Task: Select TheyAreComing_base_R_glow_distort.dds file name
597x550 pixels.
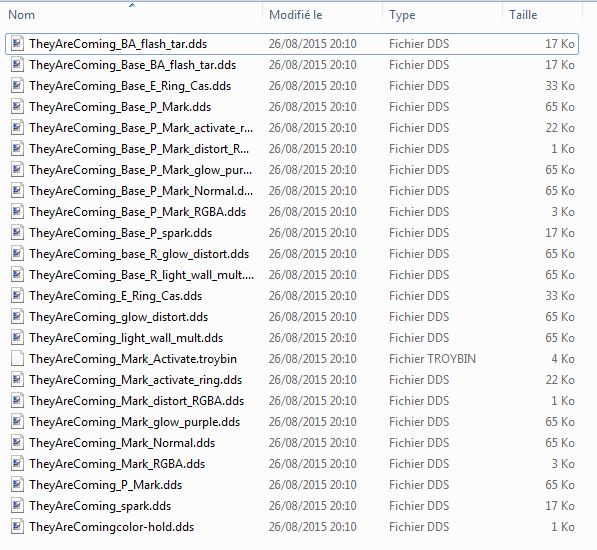Action: (x=139, y=254)
